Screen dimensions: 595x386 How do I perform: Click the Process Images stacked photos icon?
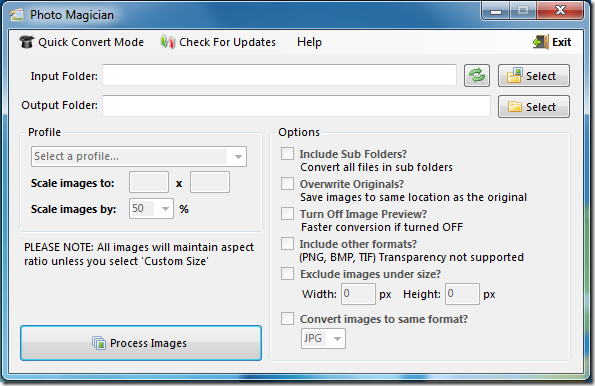[99, 343]
